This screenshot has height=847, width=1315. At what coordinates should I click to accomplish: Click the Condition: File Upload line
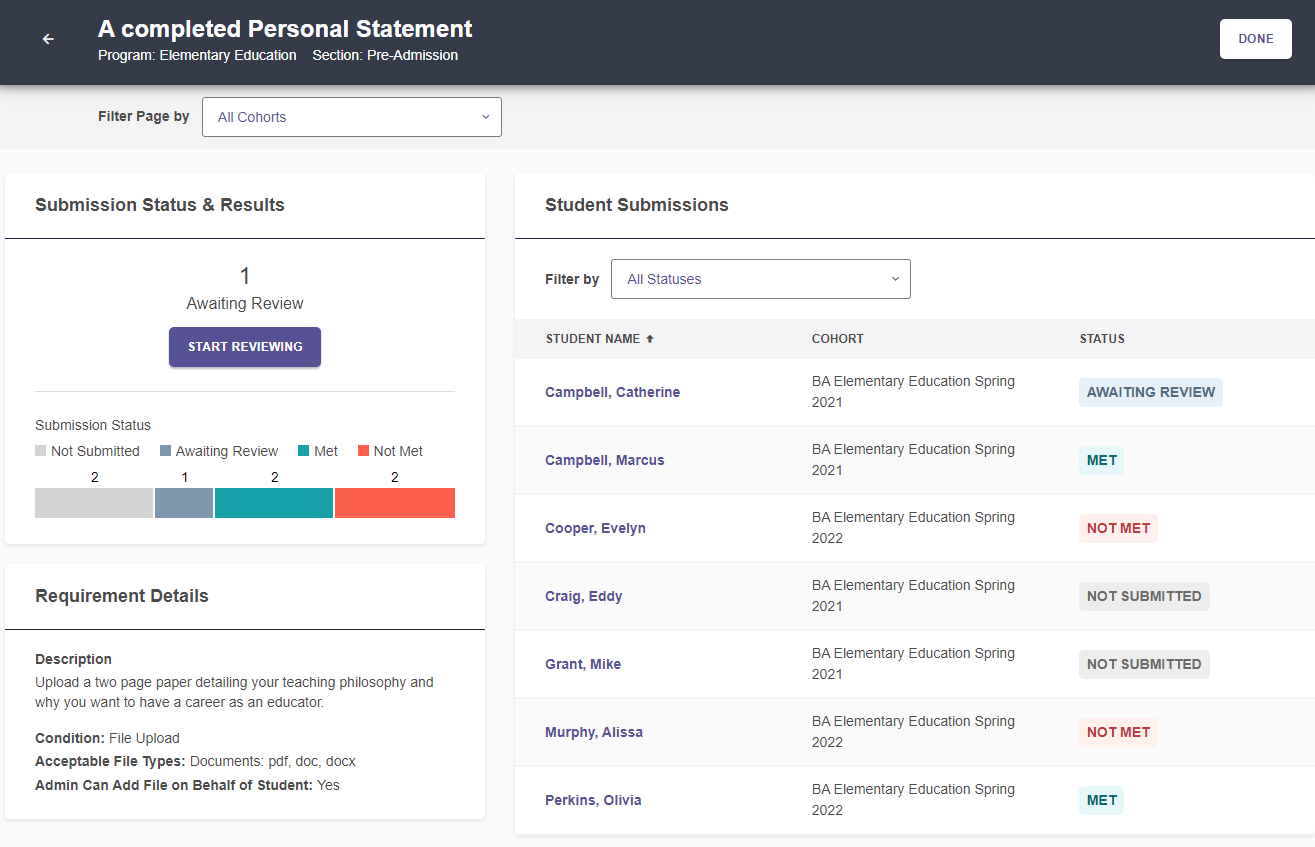coord(107,738)
